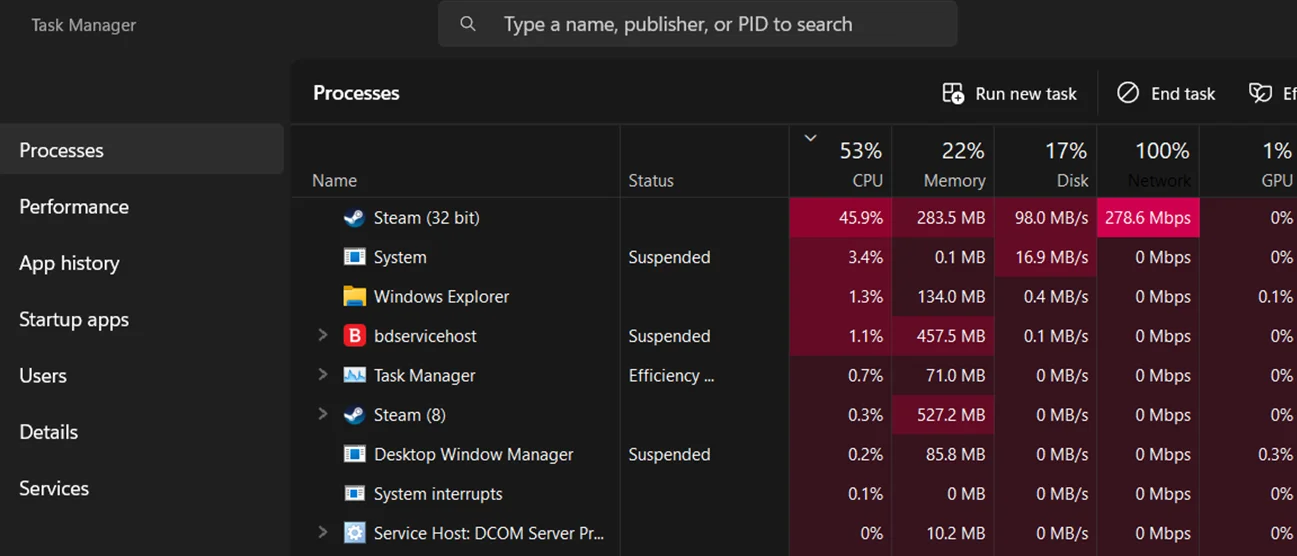This screenshot has height=556, width=1297.
Task: Click the 85.8 MB memory cell
Action: [x=943, y=454]
